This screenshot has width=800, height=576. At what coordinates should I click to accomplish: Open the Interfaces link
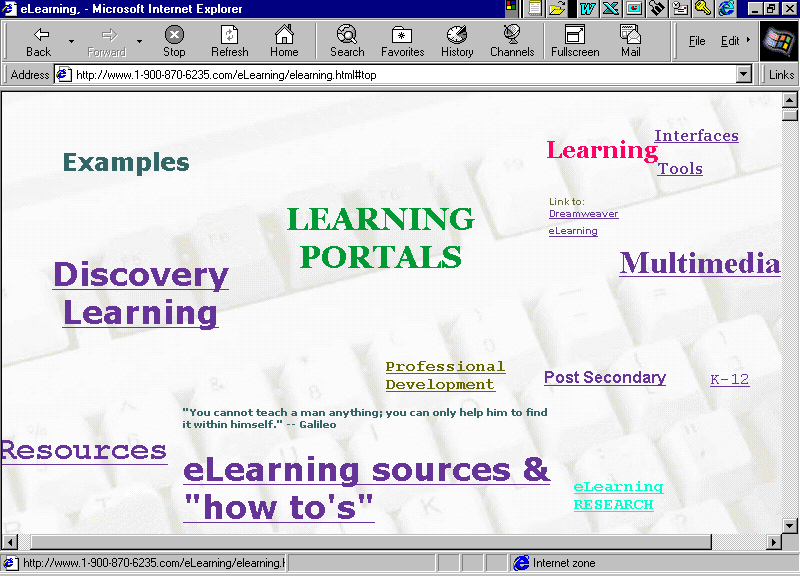(696, 136)
